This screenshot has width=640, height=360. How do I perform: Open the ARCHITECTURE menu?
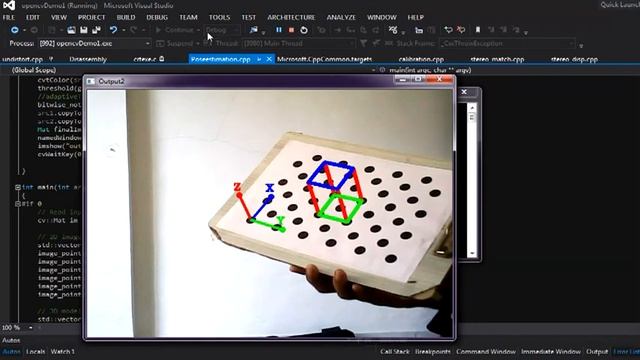click(291, 18)
